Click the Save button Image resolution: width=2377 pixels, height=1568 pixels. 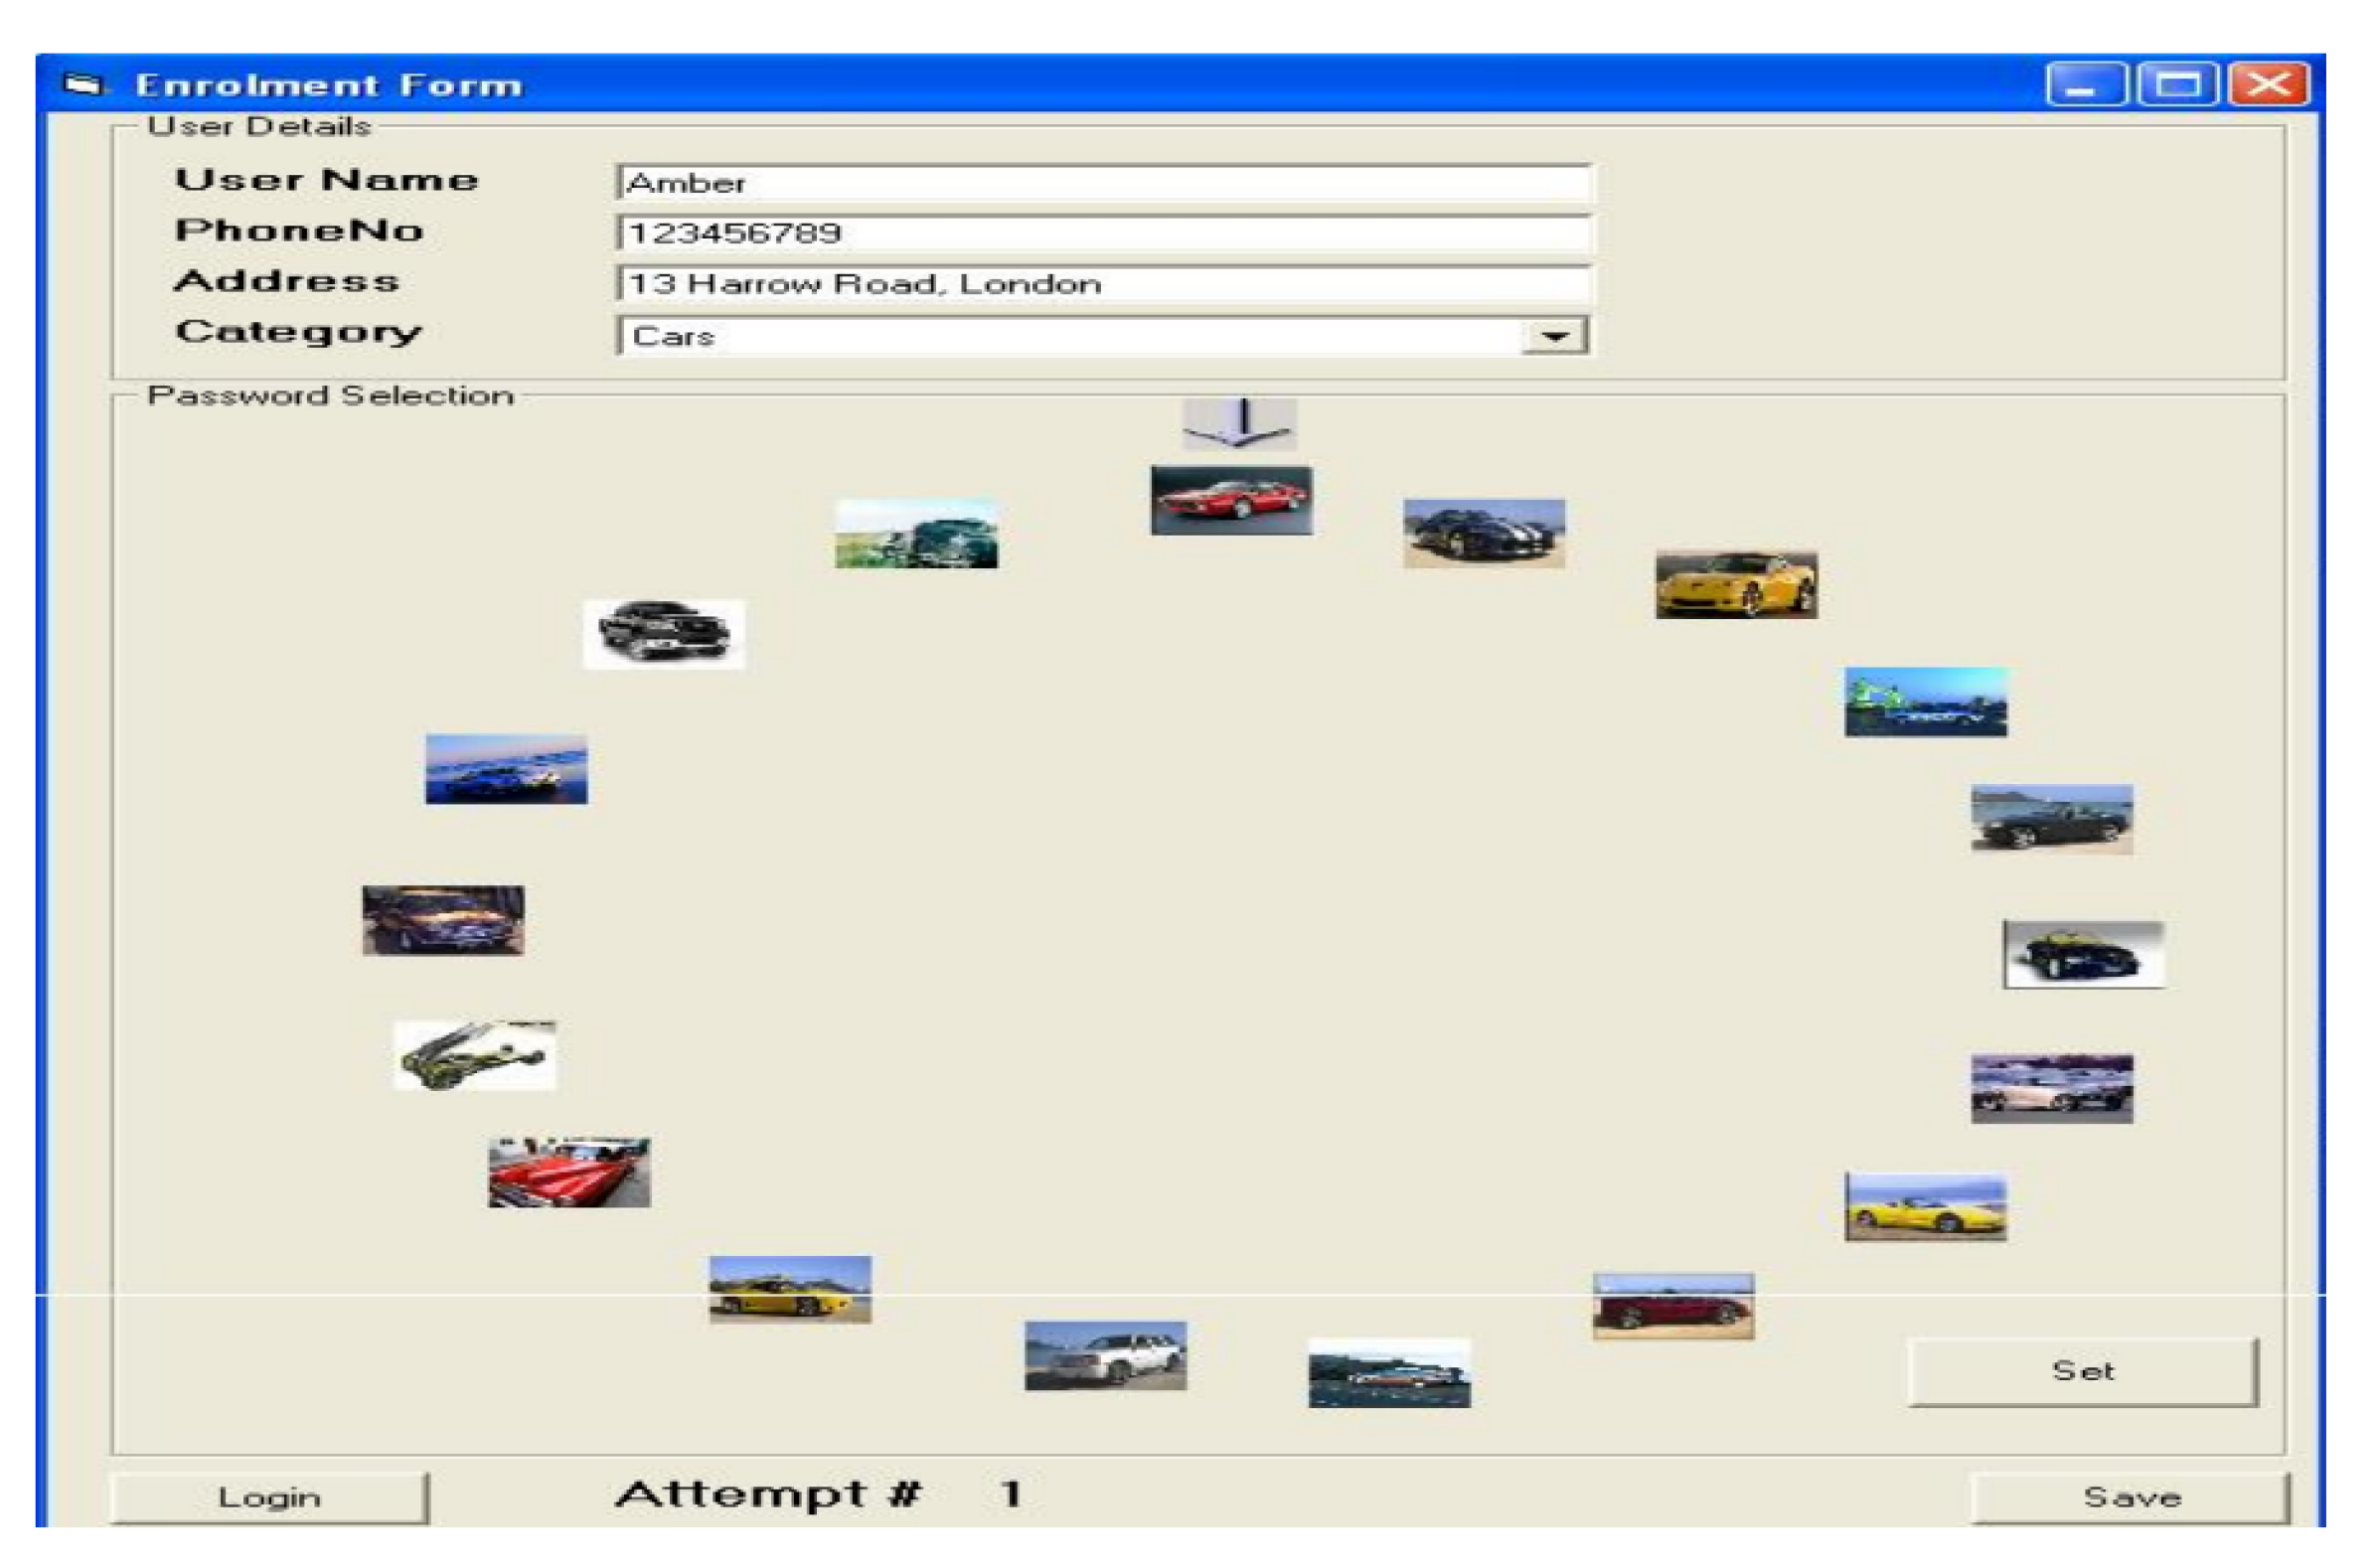point(2129,1497)
